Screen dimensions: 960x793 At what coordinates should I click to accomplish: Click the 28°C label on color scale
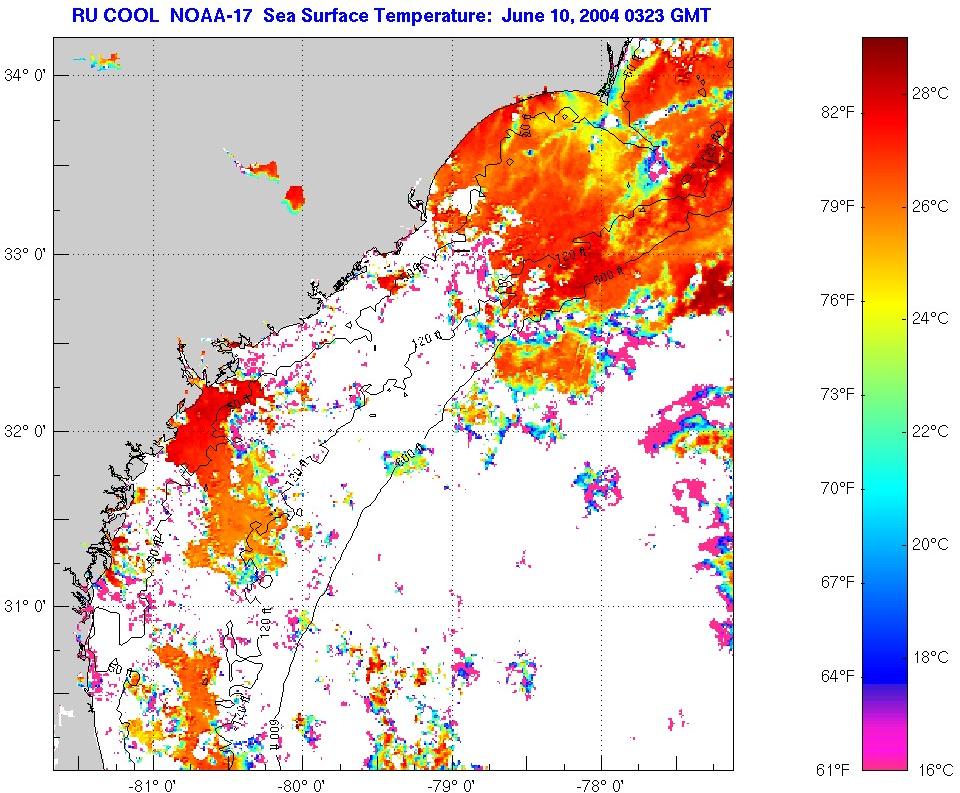click(x=931, y=93)
